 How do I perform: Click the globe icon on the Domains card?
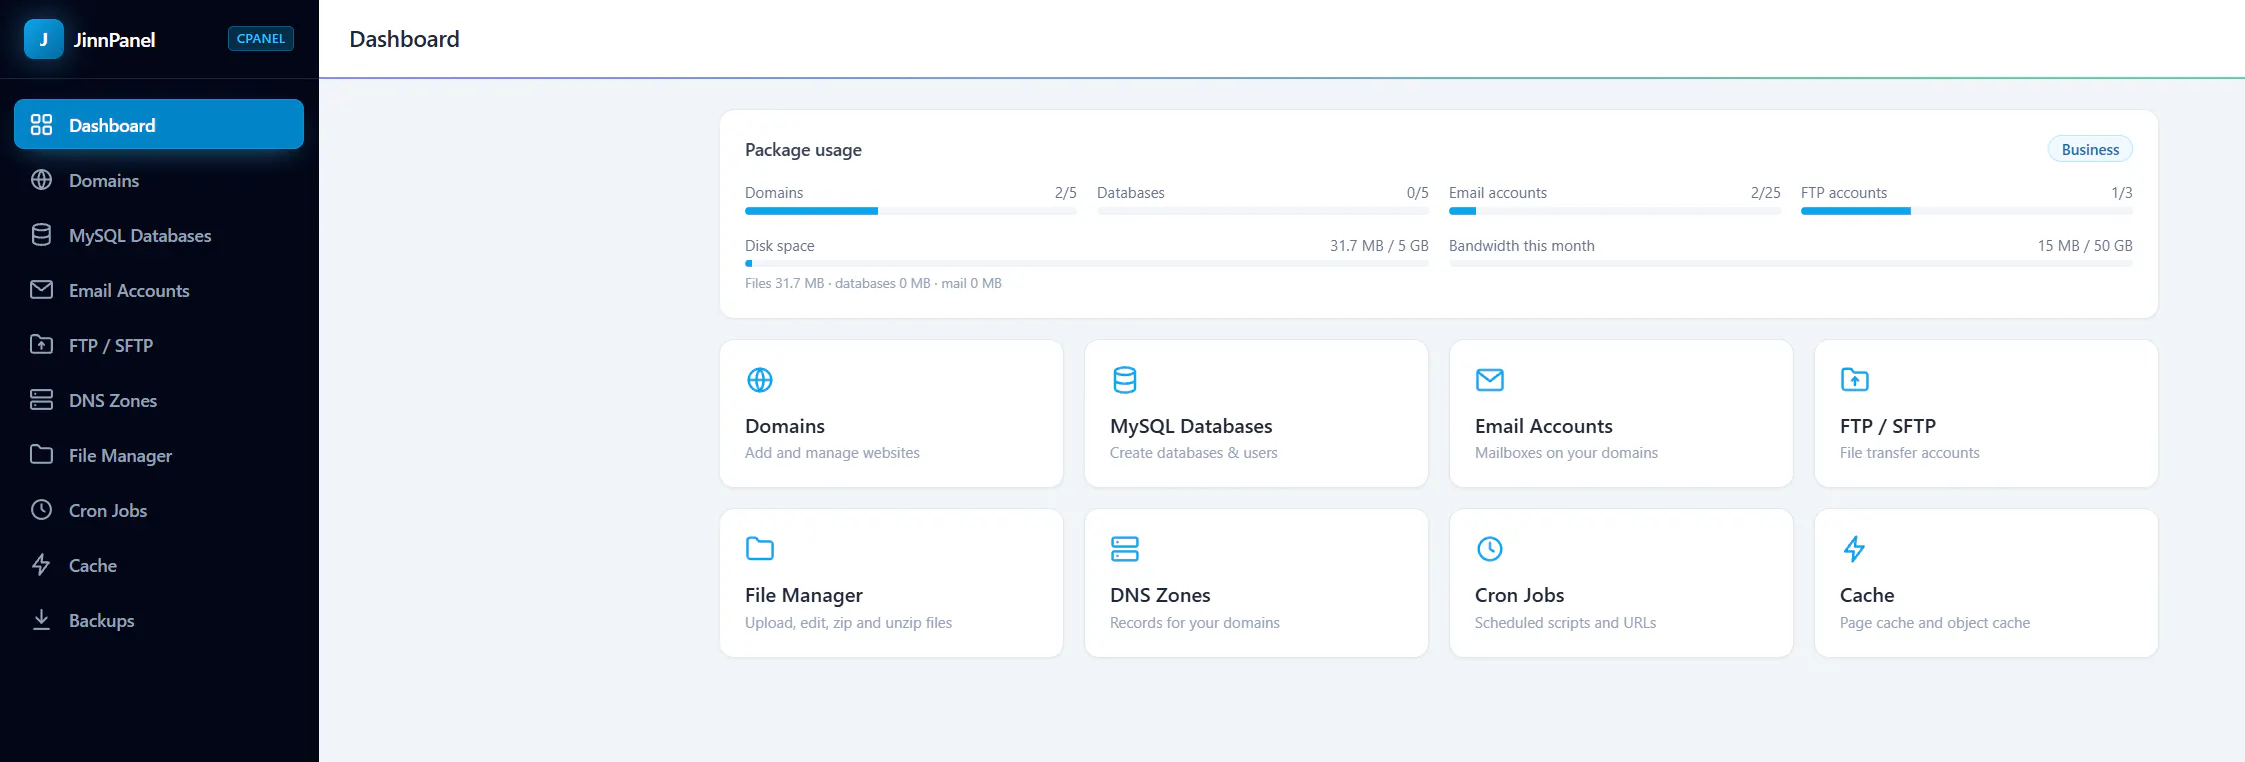point(760,380)
